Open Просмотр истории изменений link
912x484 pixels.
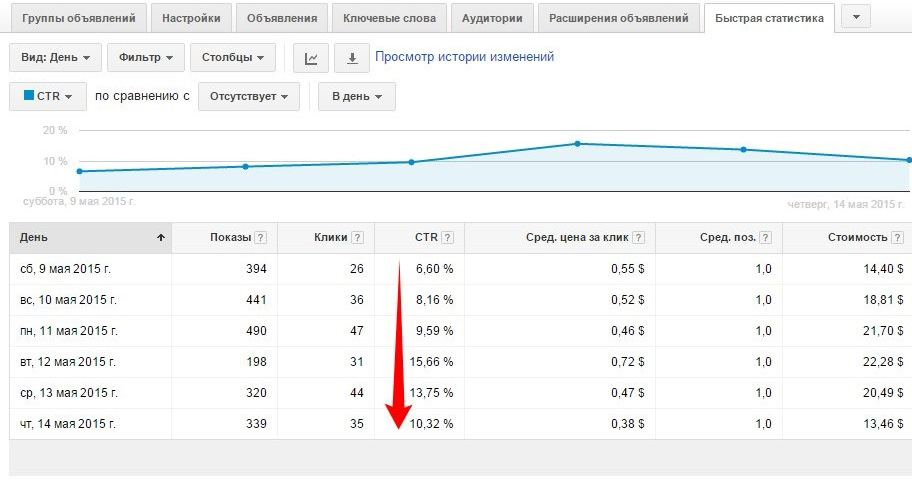pos(465,57)
